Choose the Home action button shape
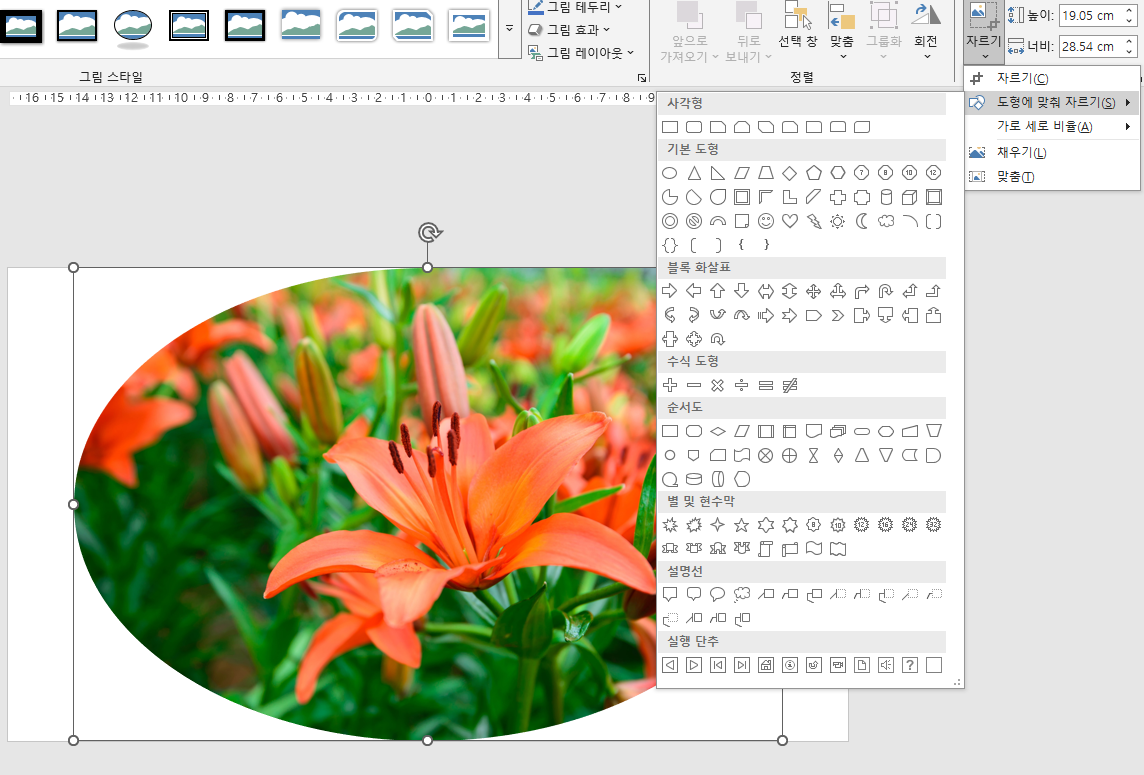This screenshot has height=775, width=1144. tap(765, 665)
